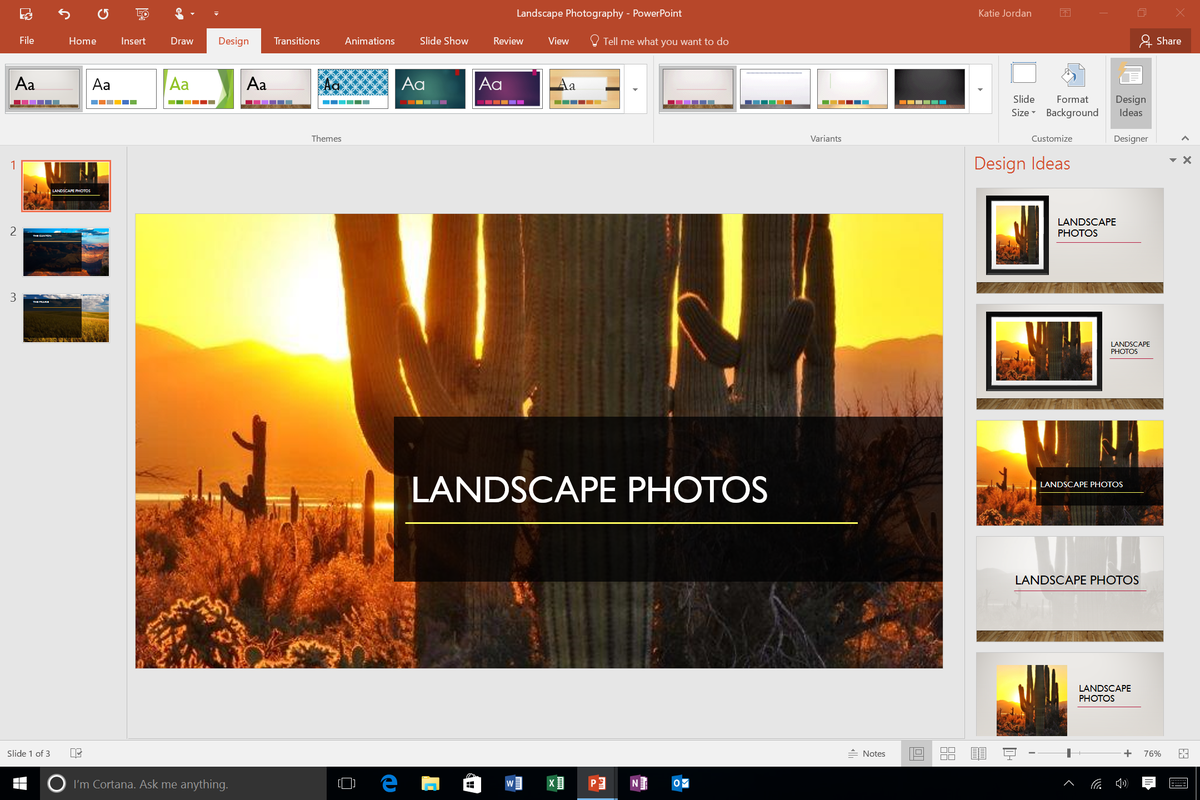Click the Design Ideas ribbon button
Viewport: 1200px width, 800px height.
pyautogui.click(x=1130, y=90)
